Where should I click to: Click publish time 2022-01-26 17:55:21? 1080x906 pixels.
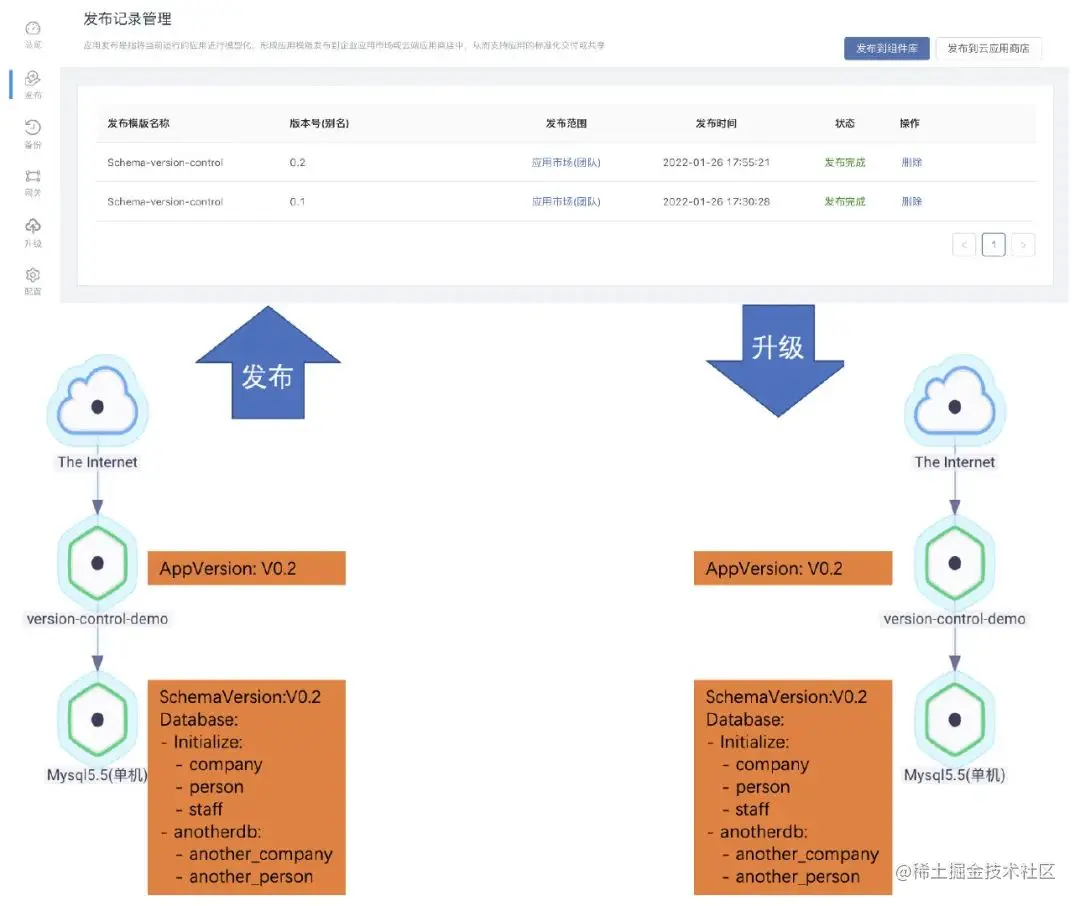click(716, 163)
